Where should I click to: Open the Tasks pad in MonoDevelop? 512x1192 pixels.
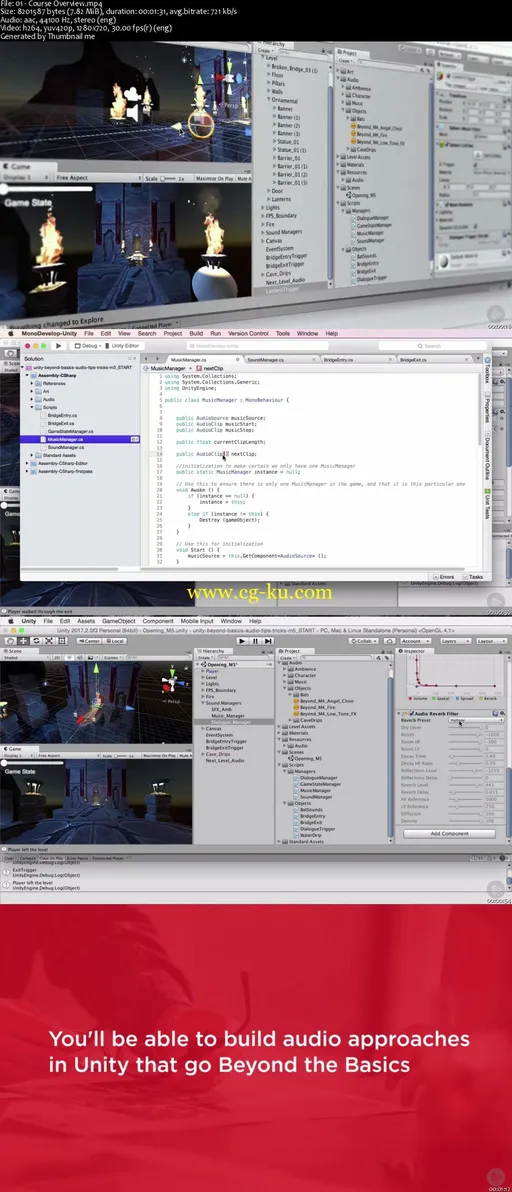(x=473, y=577)
